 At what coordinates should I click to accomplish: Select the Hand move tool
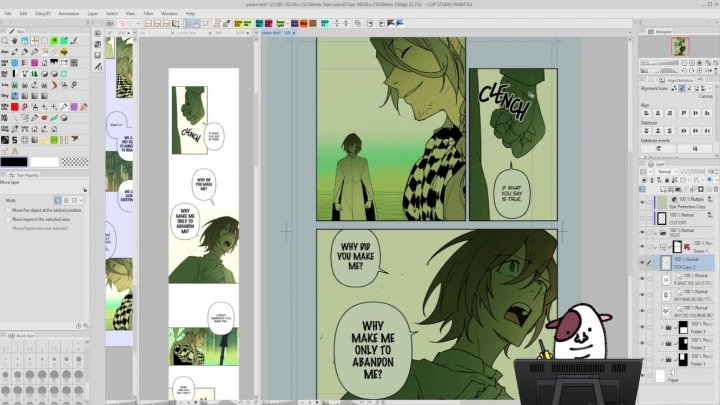click(15, 41)
